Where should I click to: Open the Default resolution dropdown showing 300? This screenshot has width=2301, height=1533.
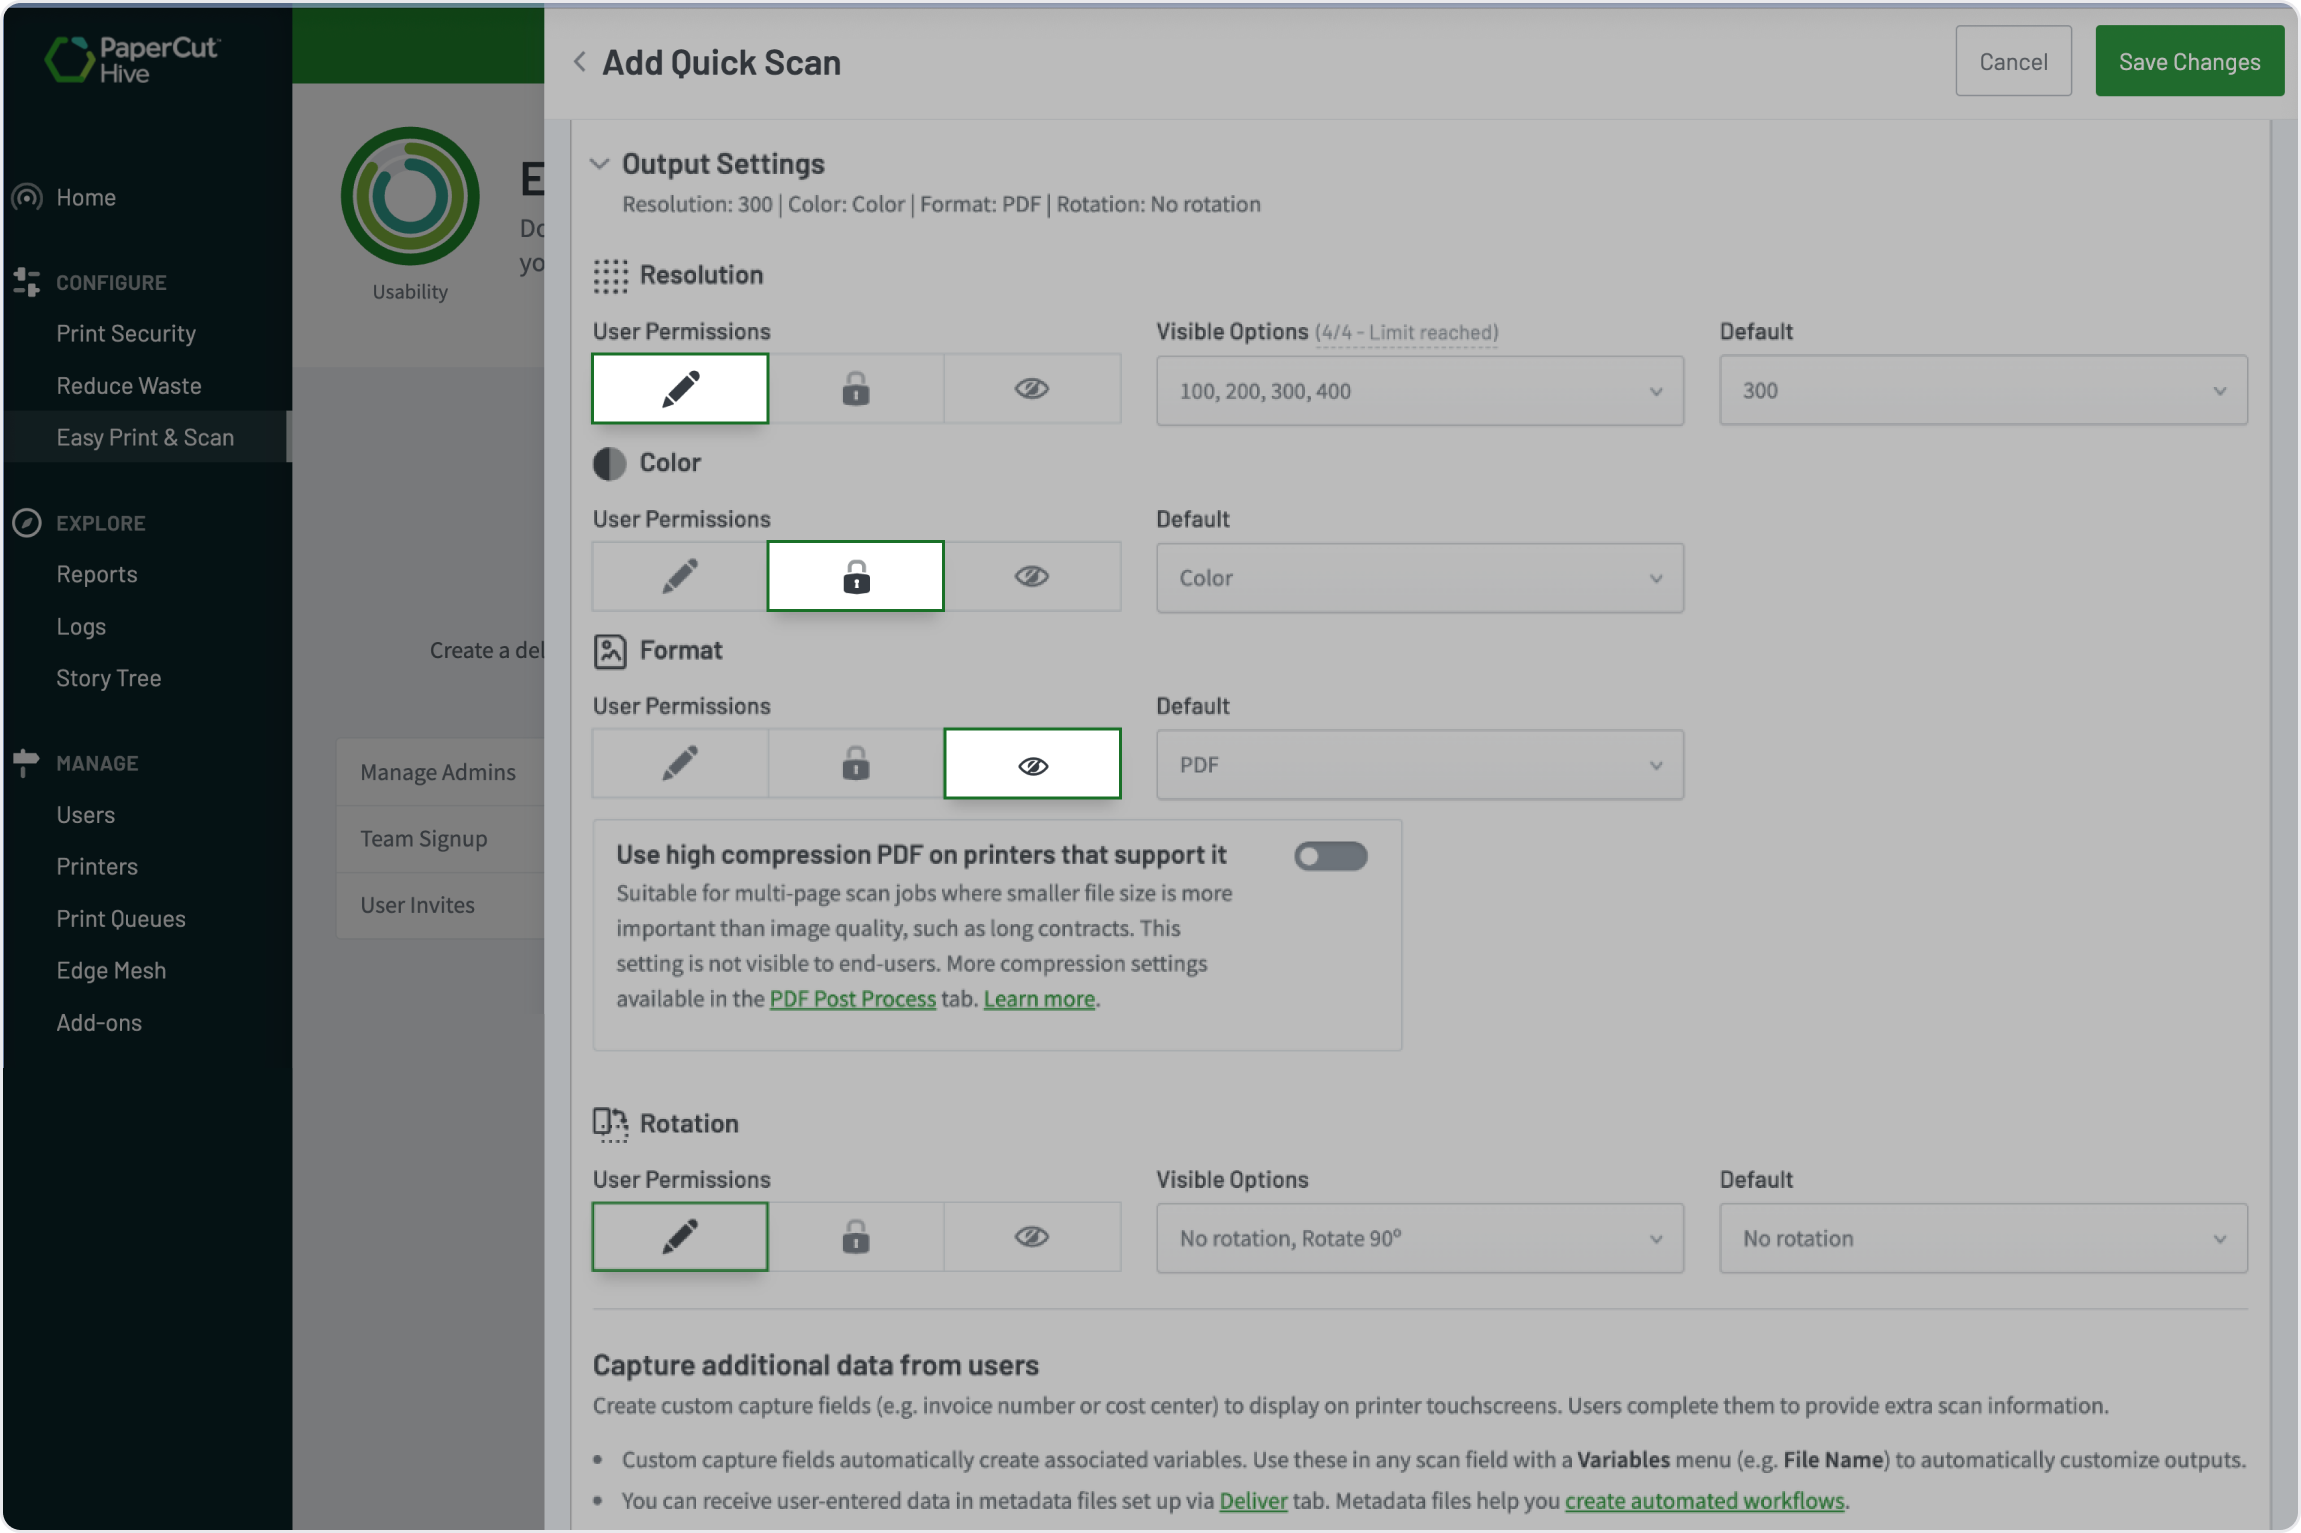[1982, 390]
